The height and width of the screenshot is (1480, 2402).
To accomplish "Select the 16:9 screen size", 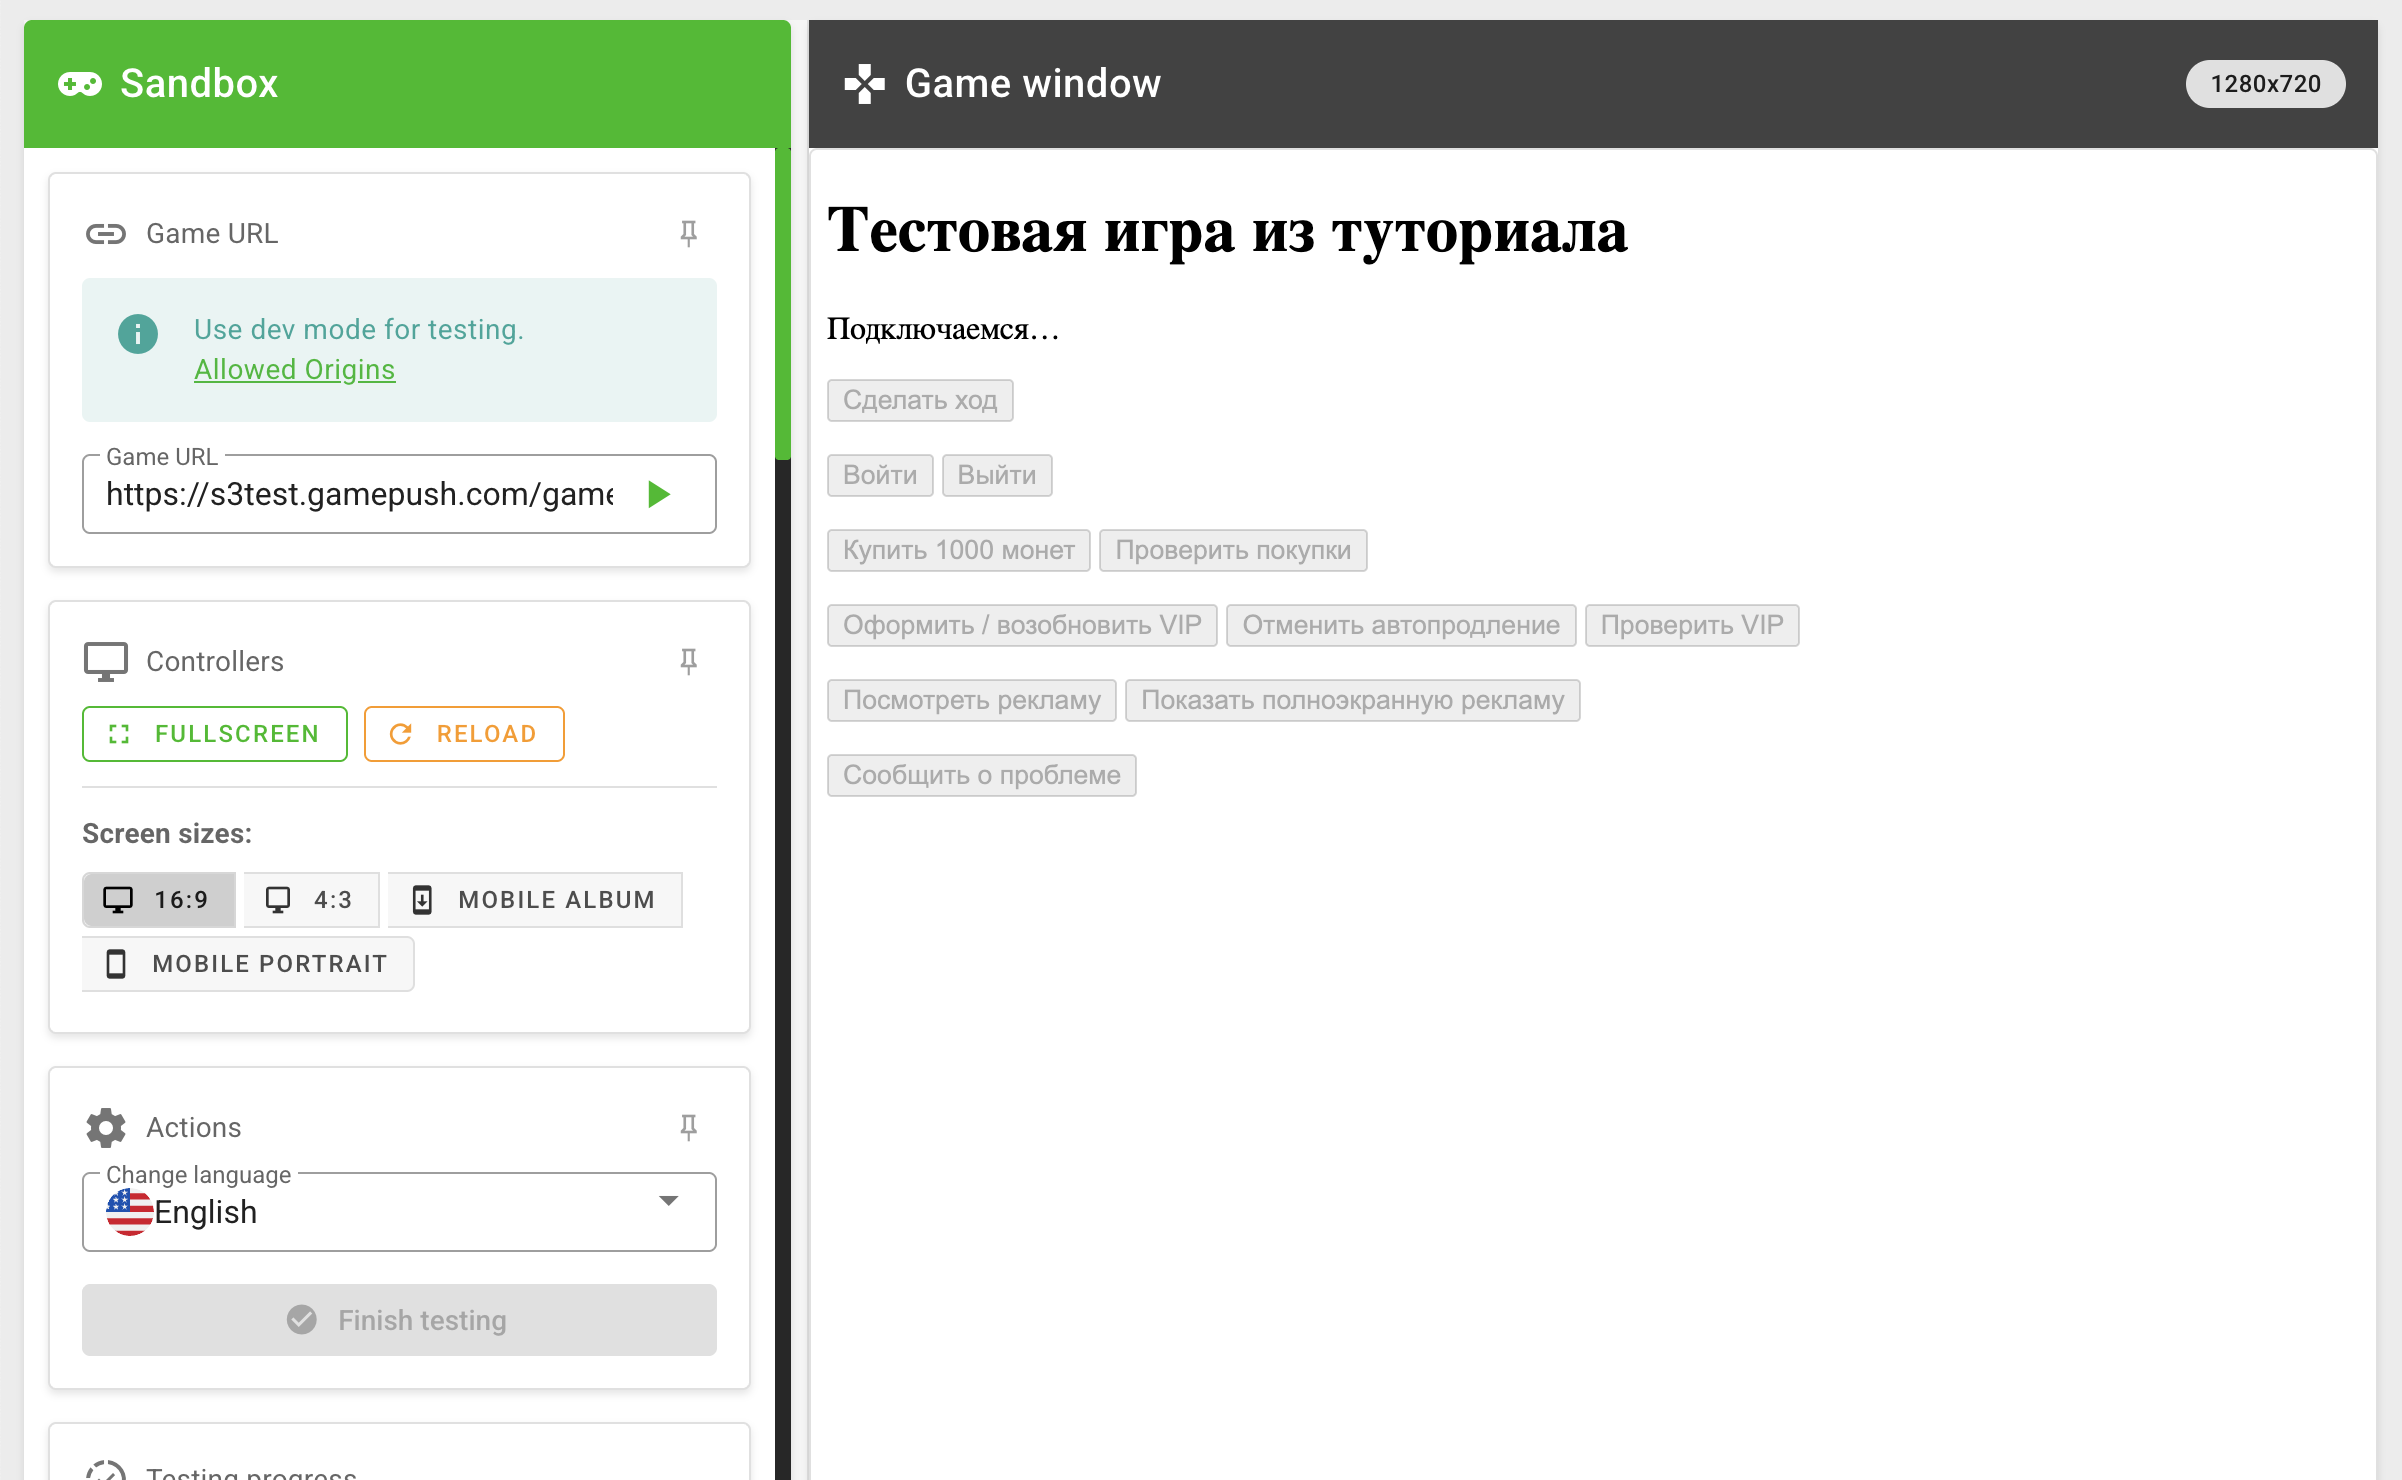I will coord(159,900).
